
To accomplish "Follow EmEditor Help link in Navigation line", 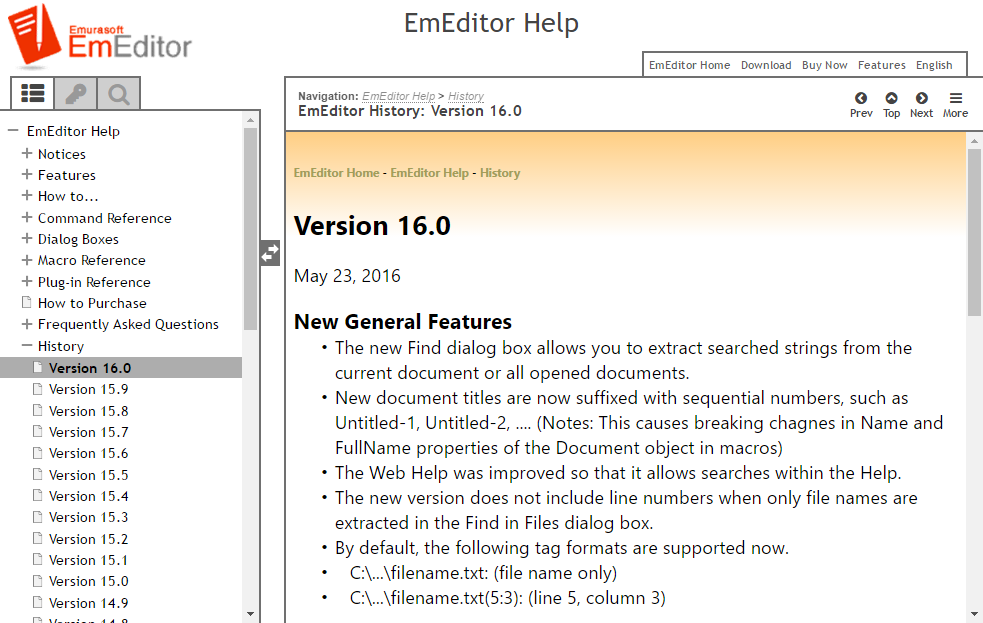I will pos(399,96).
